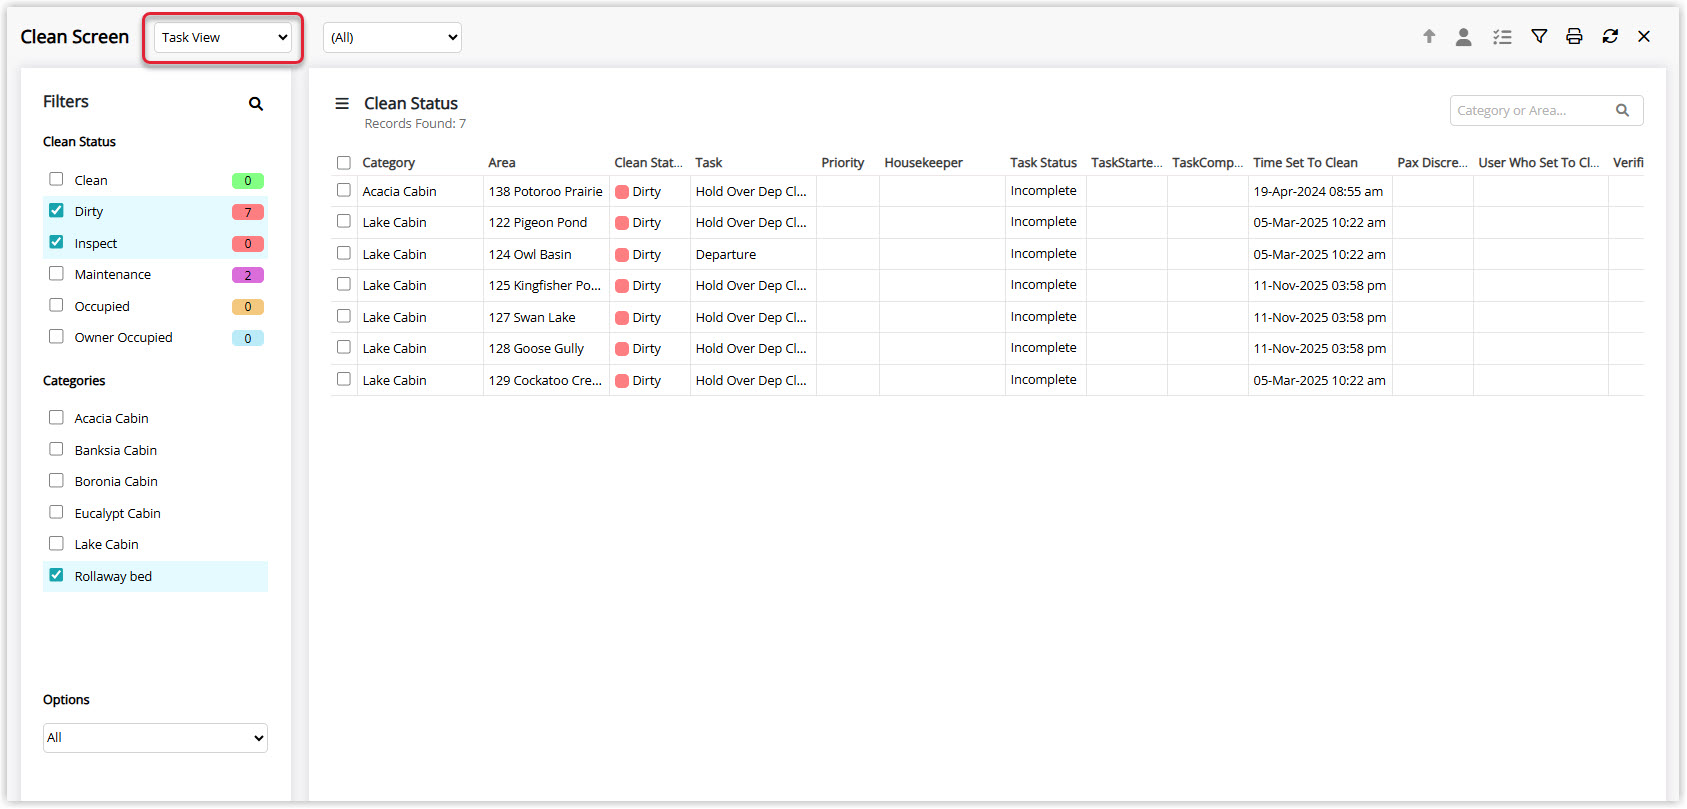Click the Dirty status dot for 138 Potoroo Prairie

coord(622,192)
